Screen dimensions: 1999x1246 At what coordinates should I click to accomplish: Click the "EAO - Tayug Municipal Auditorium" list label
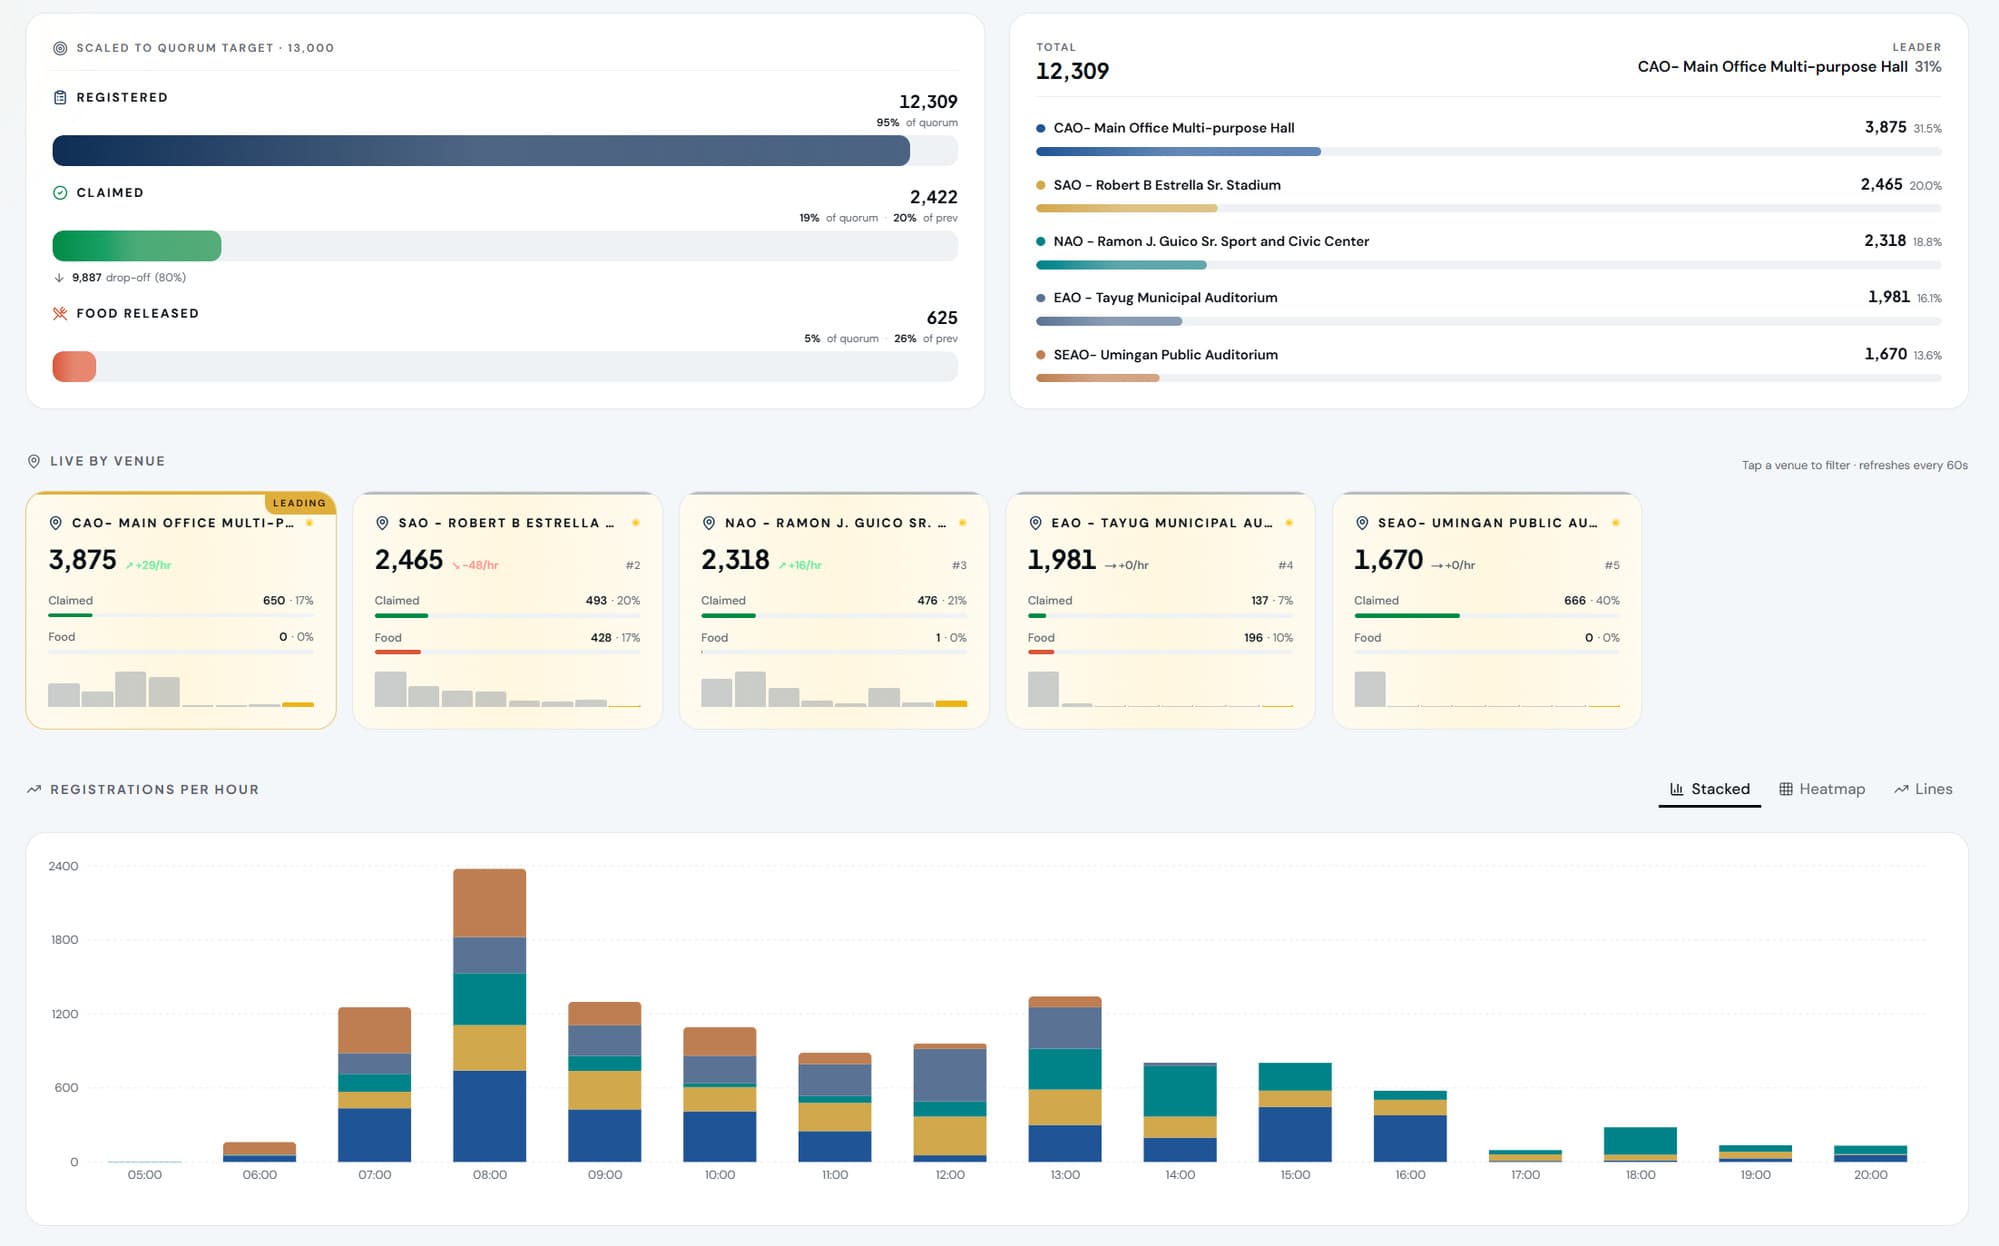click(1165, 298)
